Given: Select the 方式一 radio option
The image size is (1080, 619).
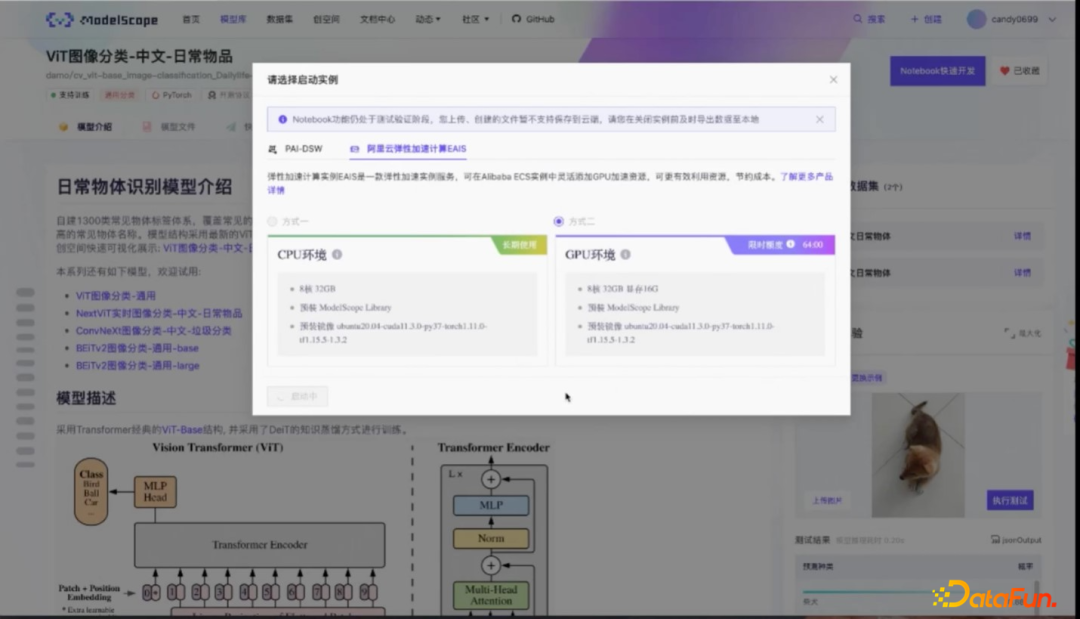Looking at the screenshot, I should pyautogui.click(x=273, y=222).
